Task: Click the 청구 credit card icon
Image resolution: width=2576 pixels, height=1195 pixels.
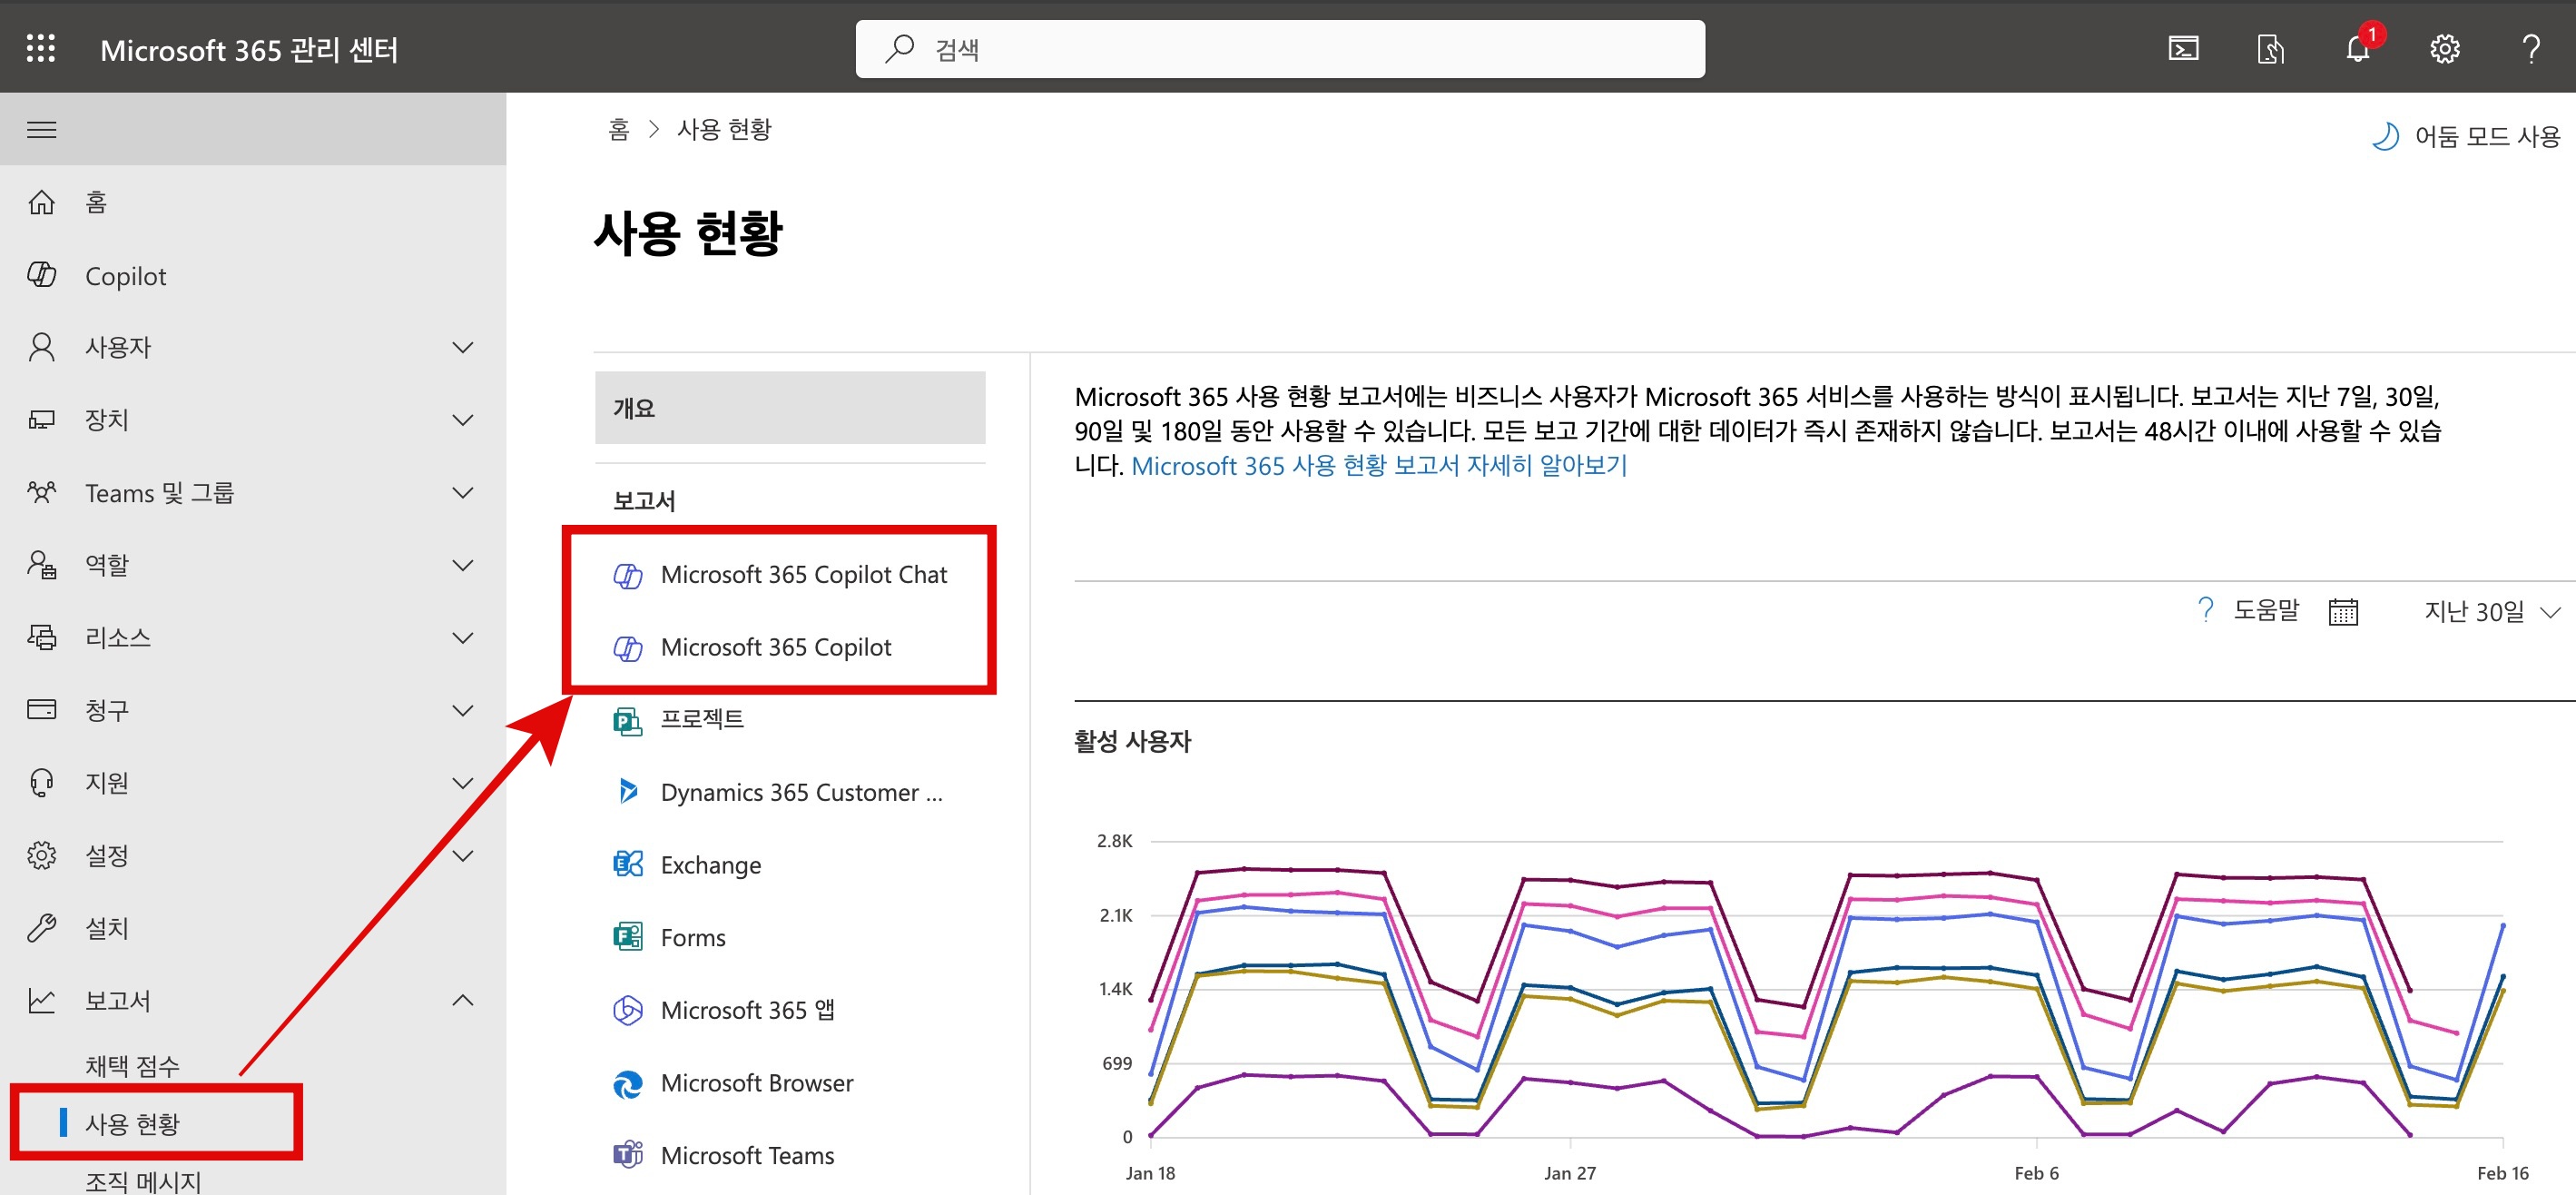Action: pos(41,710)
